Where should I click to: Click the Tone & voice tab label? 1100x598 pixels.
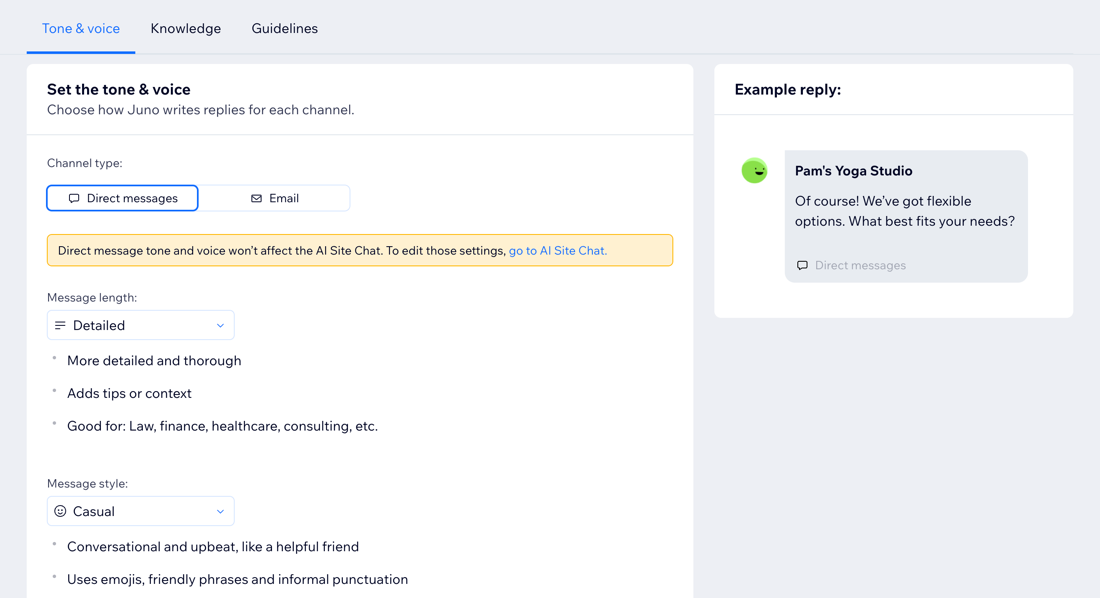click(x=81, y=28)
